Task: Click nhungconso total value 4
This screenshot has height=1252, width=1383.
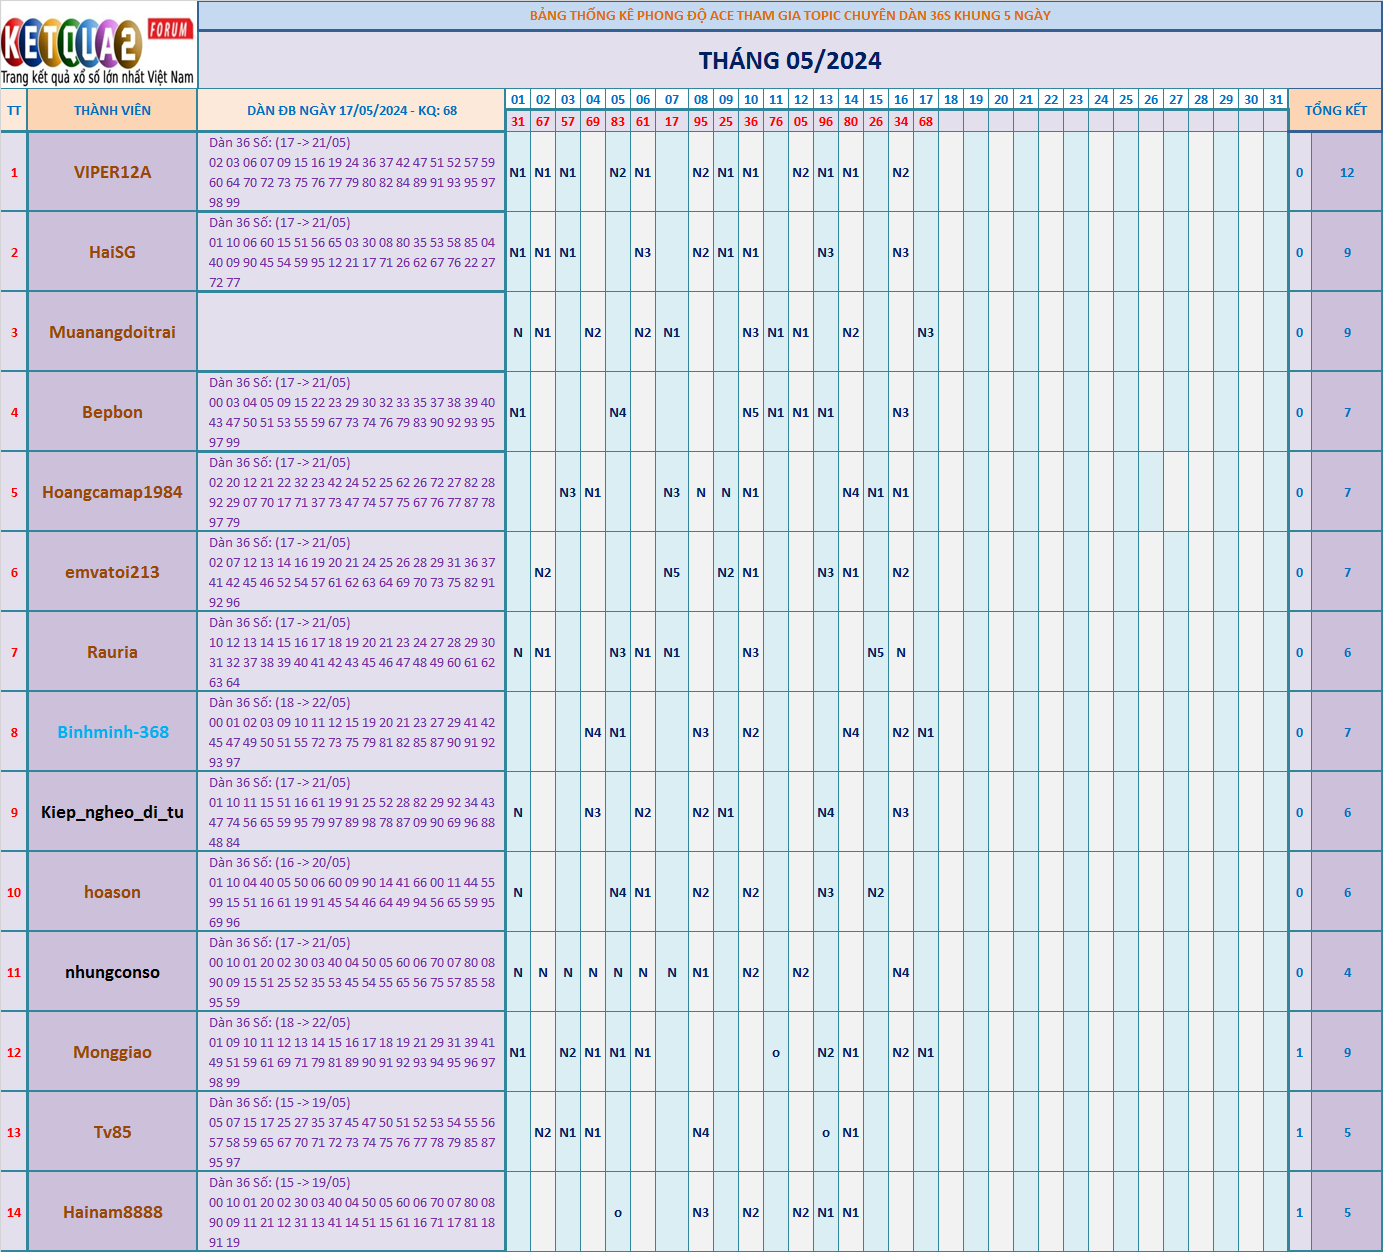Action: [1347, 972]
